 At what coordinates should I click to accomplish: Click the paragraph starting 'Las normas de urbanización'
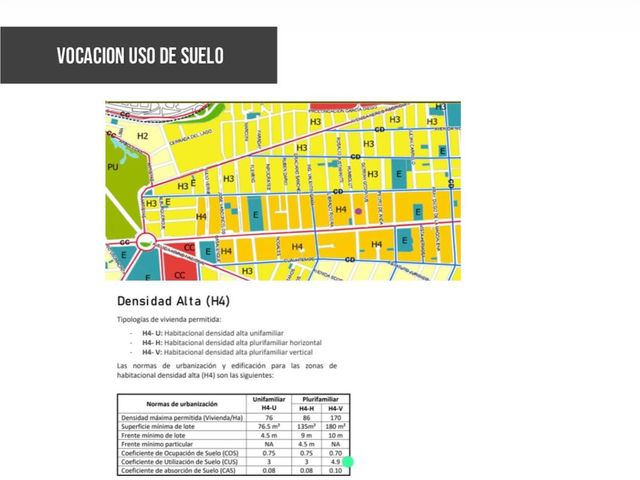(x=227, y=370)
